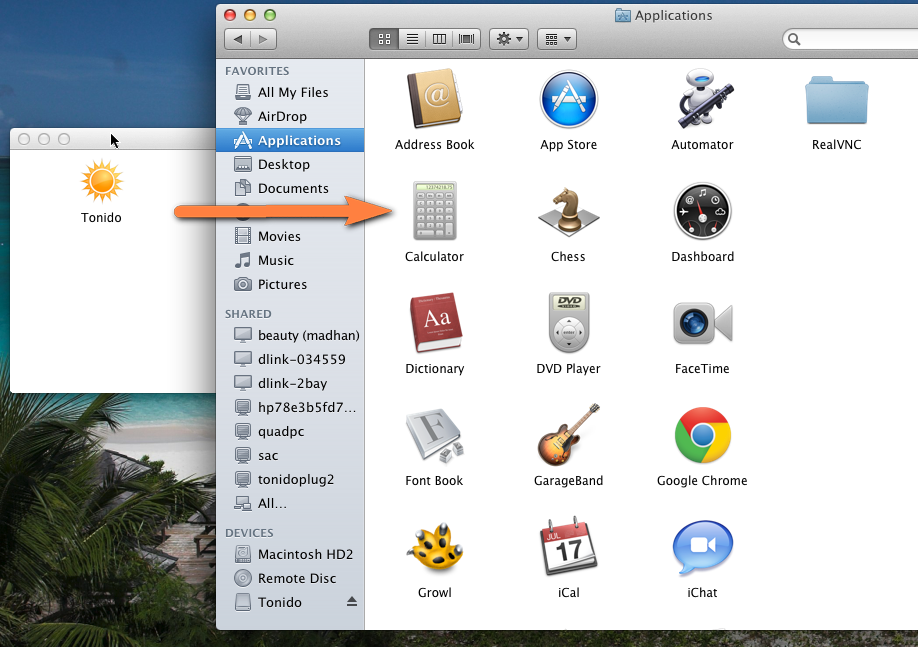Switch to Cover Flow view

(x=467, y=39)
